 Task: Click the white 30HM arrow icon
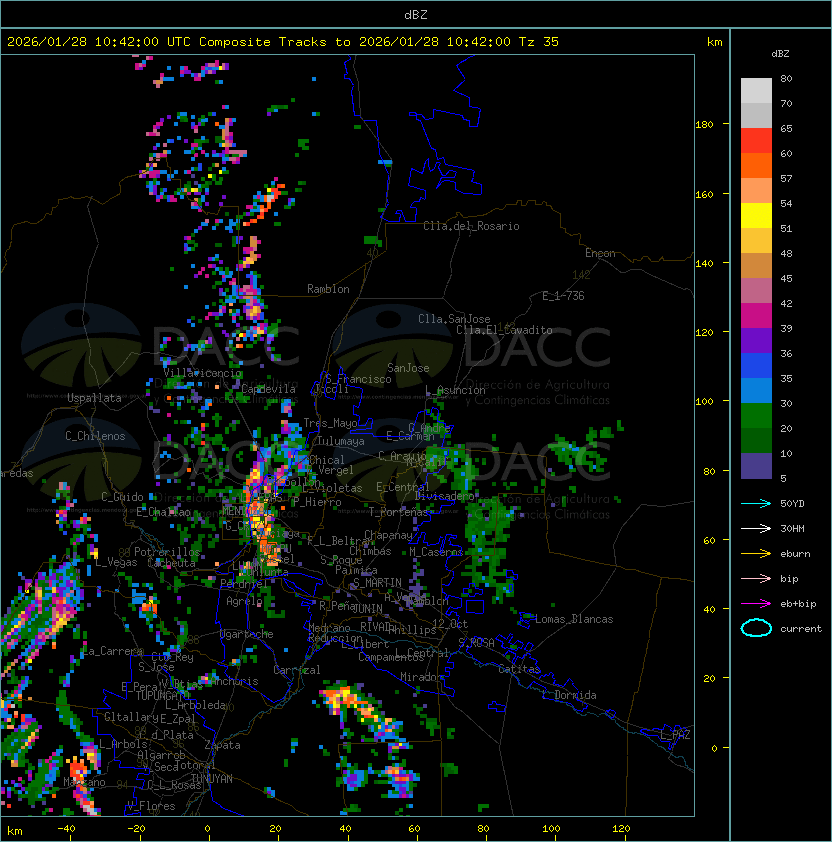tap(756, 528)
